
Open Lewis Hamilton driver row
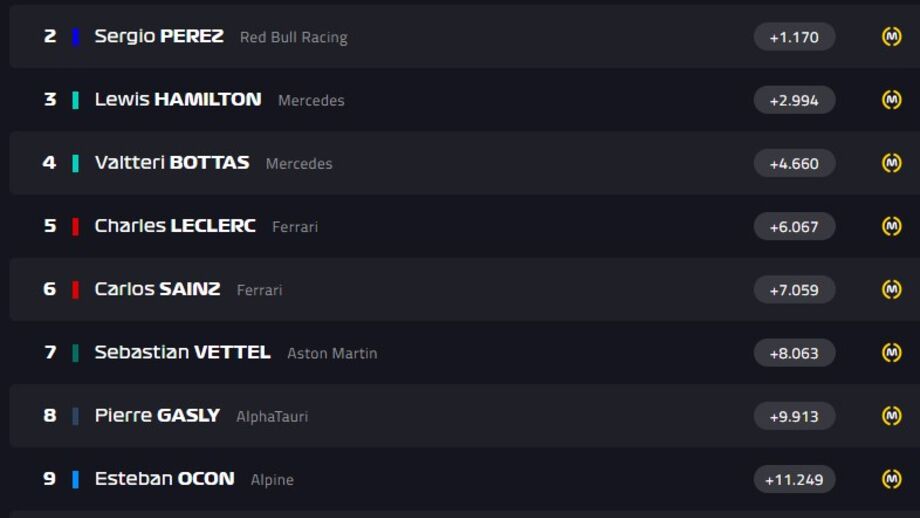click(x=465, y=100)
